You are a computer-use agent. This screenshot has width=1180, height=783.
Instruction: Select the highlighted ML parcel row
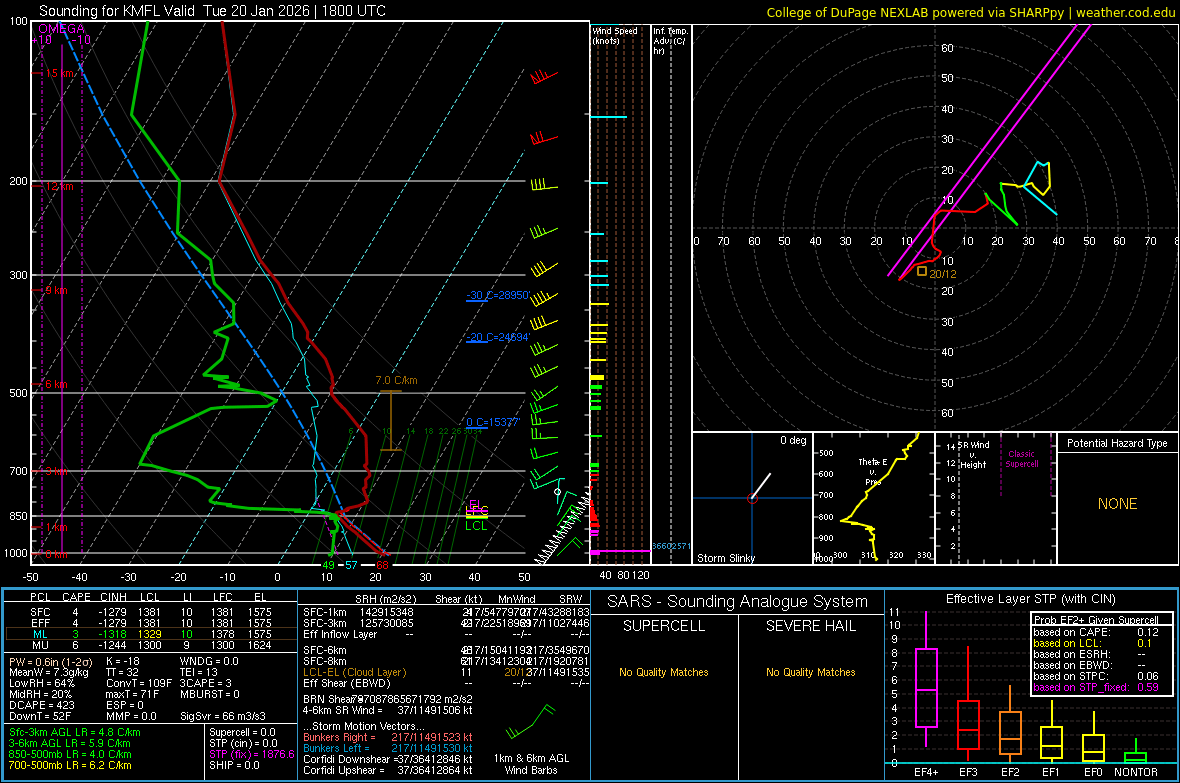click(x=151, y=634)
